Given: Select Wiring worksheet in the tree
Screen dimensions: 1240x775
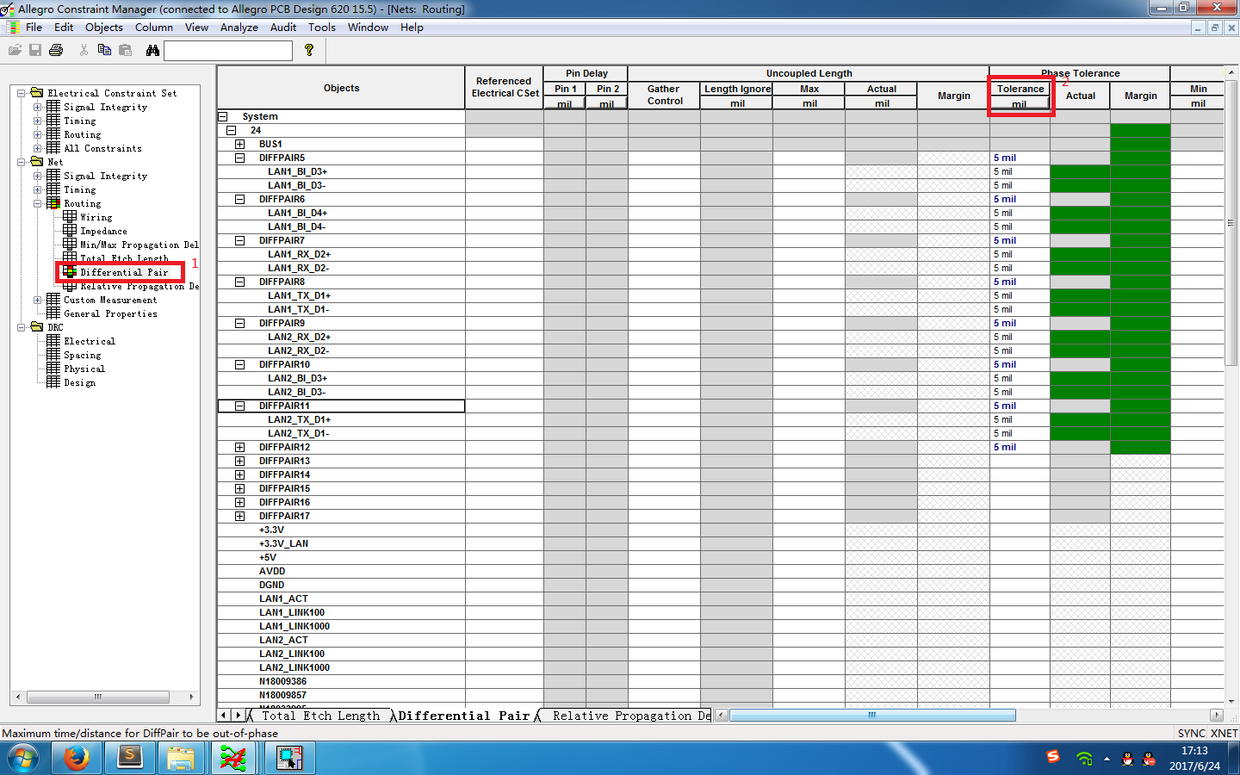Looking at the screenshot, I should pos(96,217).
